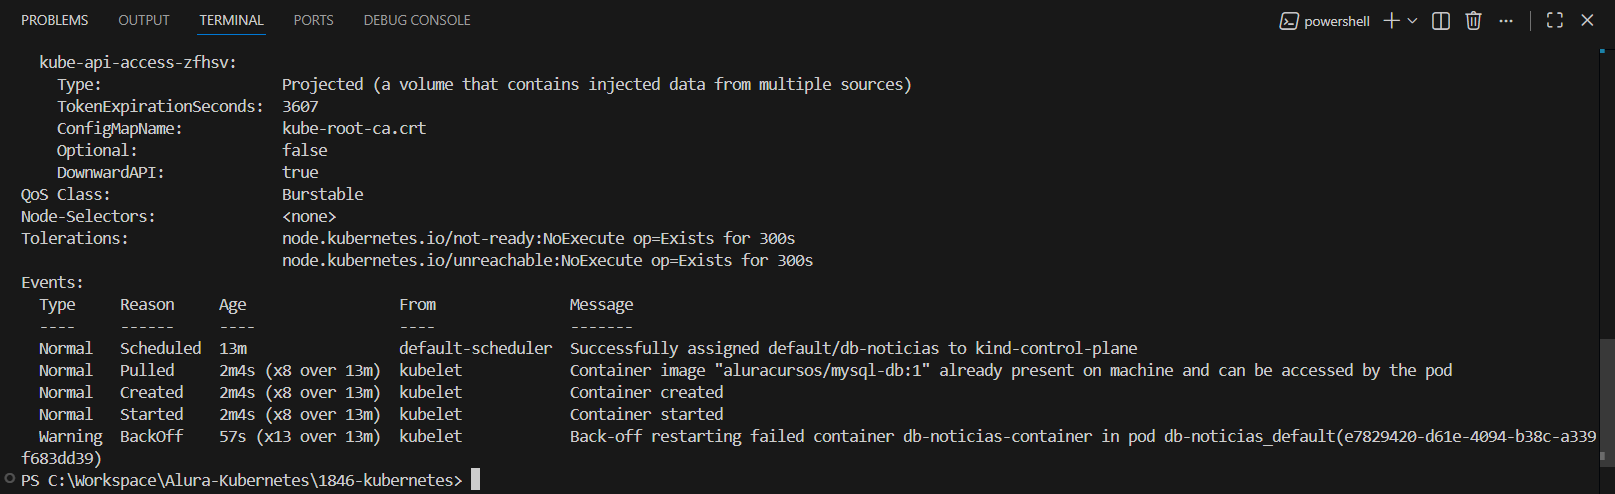Open the OUTPUT tab
This screenshot has width=1615, height=494.
coord(144,20)
